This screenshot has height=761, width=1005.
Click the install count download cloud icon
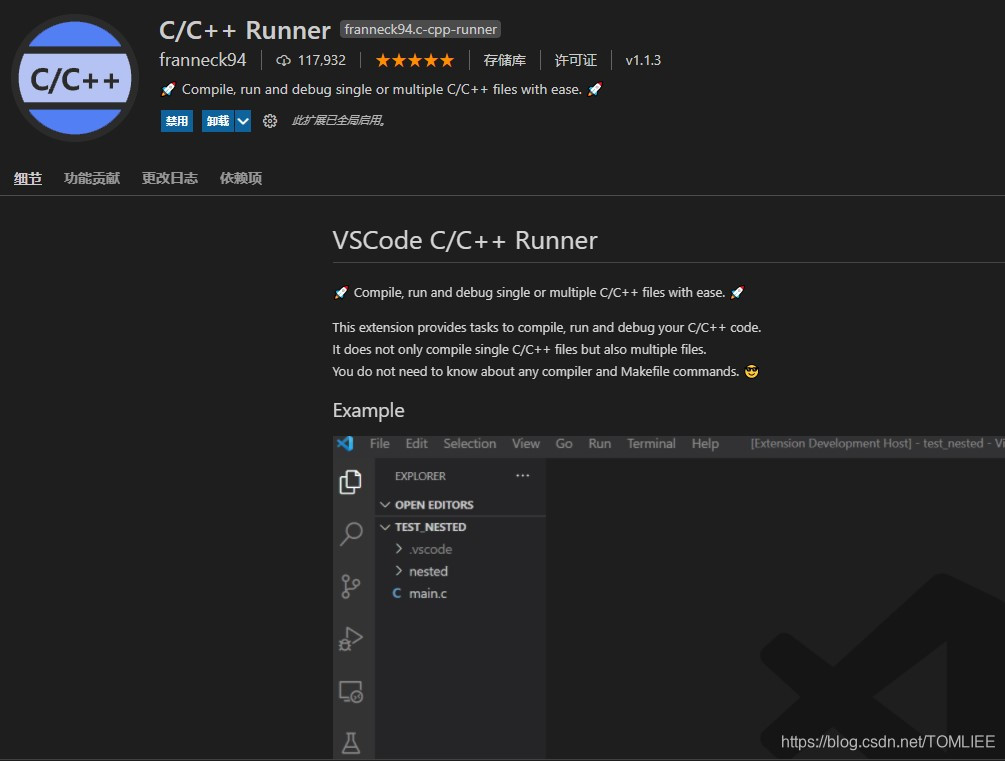pyautogui.click(x=283, y=60)
